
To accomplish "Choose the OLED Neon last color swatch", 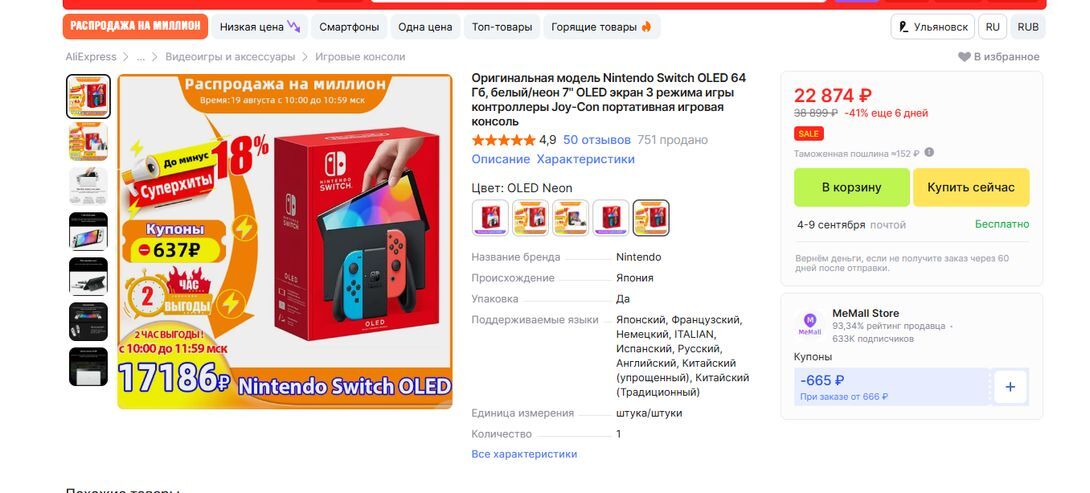I will (x=651, y=218).
